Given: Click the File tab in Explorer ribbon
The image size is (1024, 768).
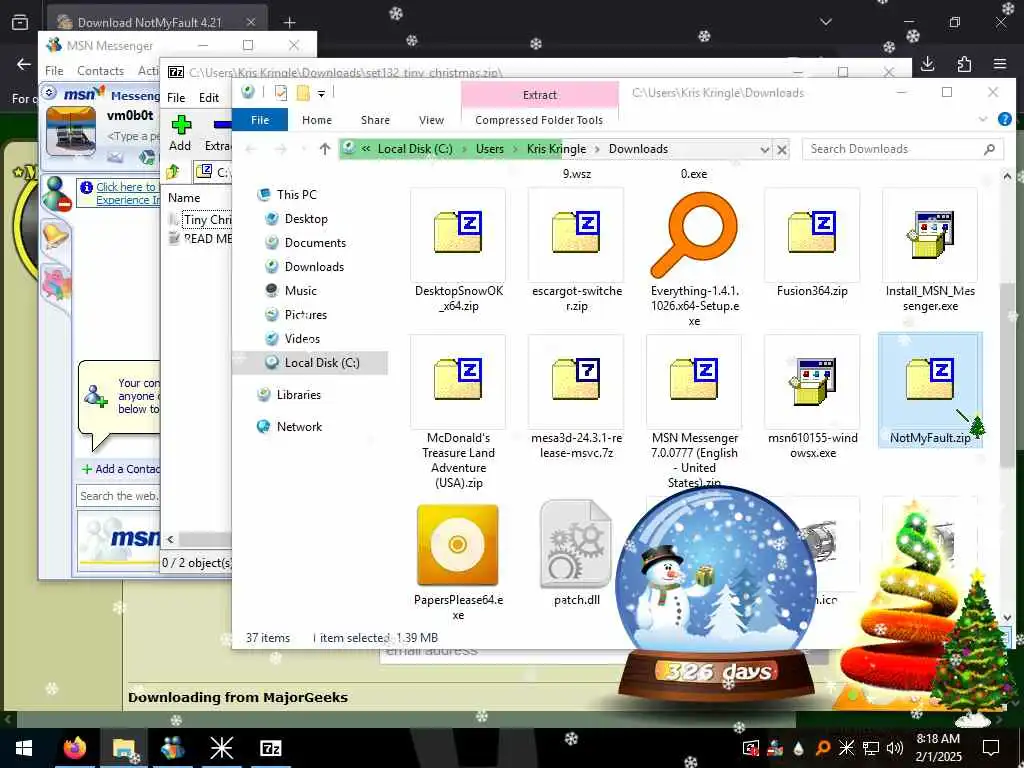Looking at the screenshot, I should coord(260,120).
